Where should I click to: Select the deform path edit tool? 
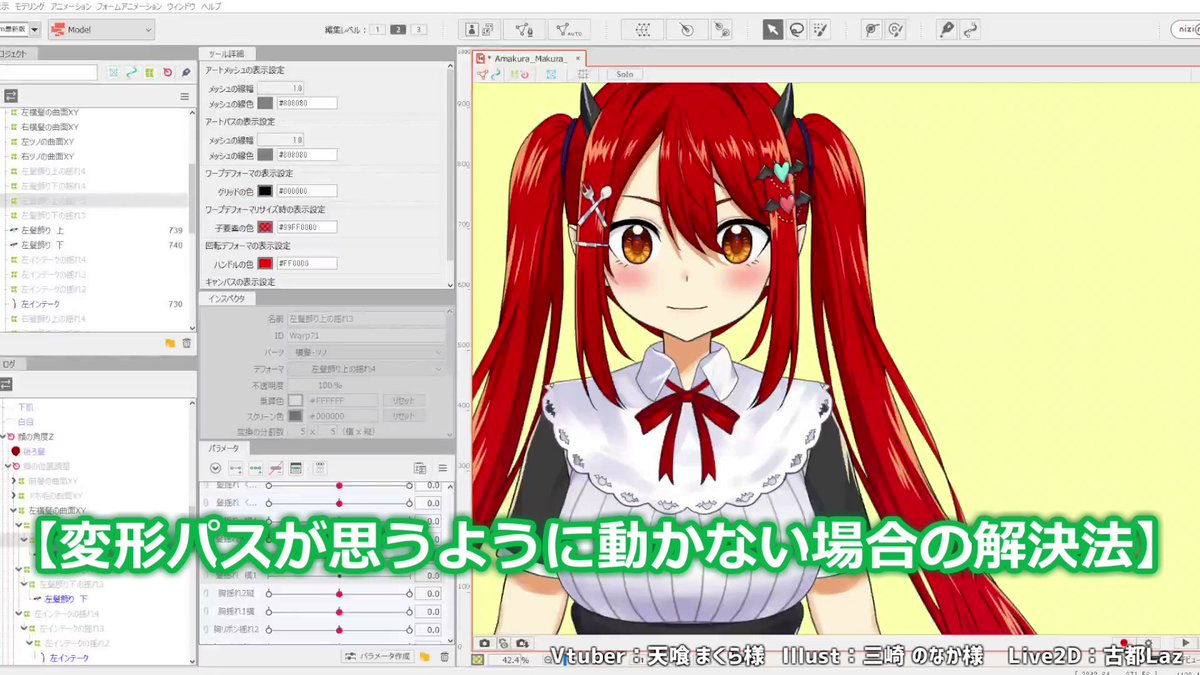click(x=946, y=30)
